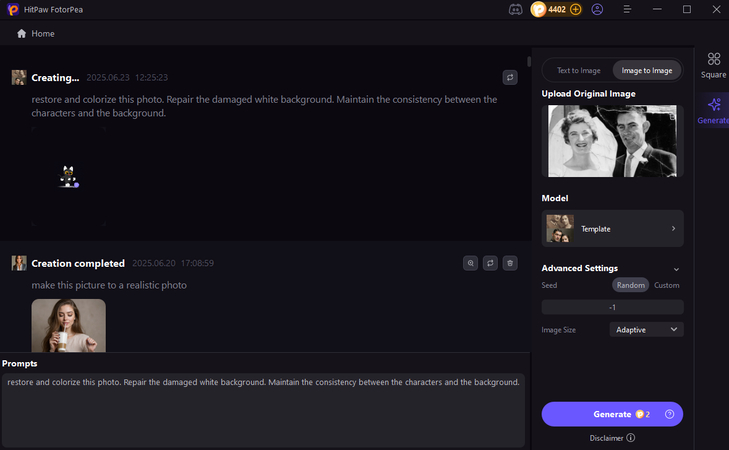Screen dimensions: 729x450
Task: Regenerate the completed creation entry
Action: pyautogui.click(x=490, y=263)
